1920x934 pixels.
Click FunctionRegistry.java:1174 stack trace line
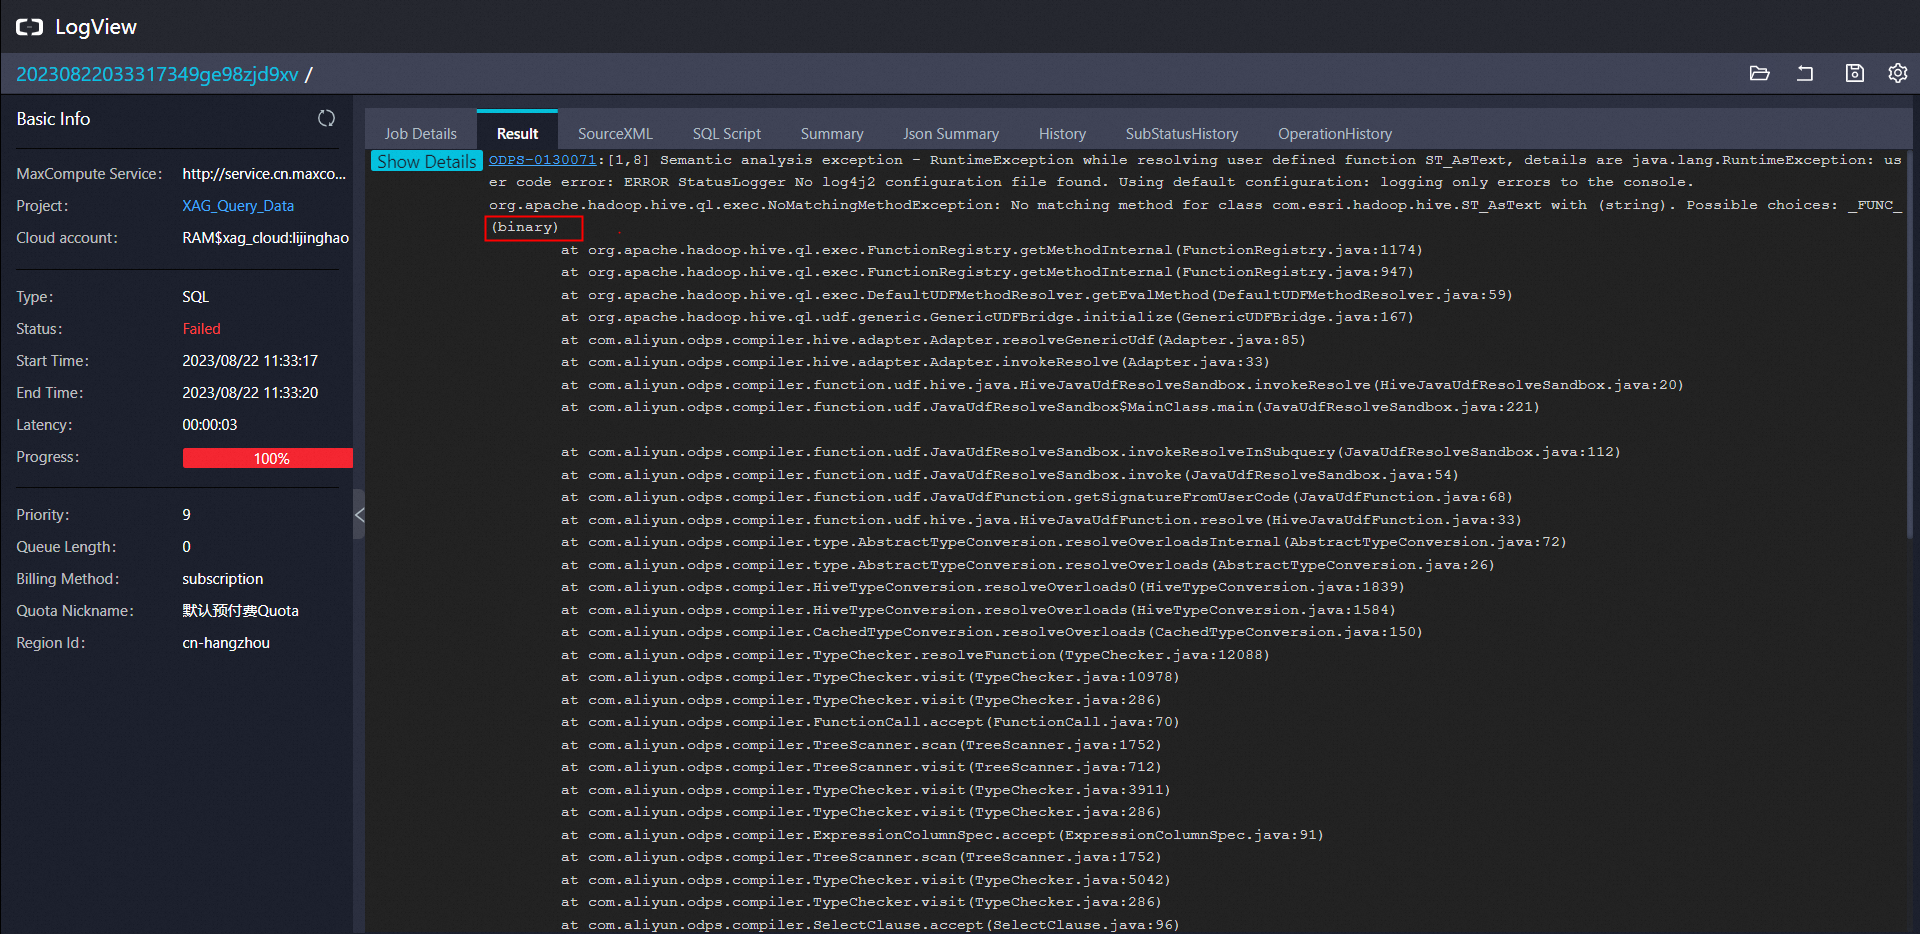pos(991,250)
